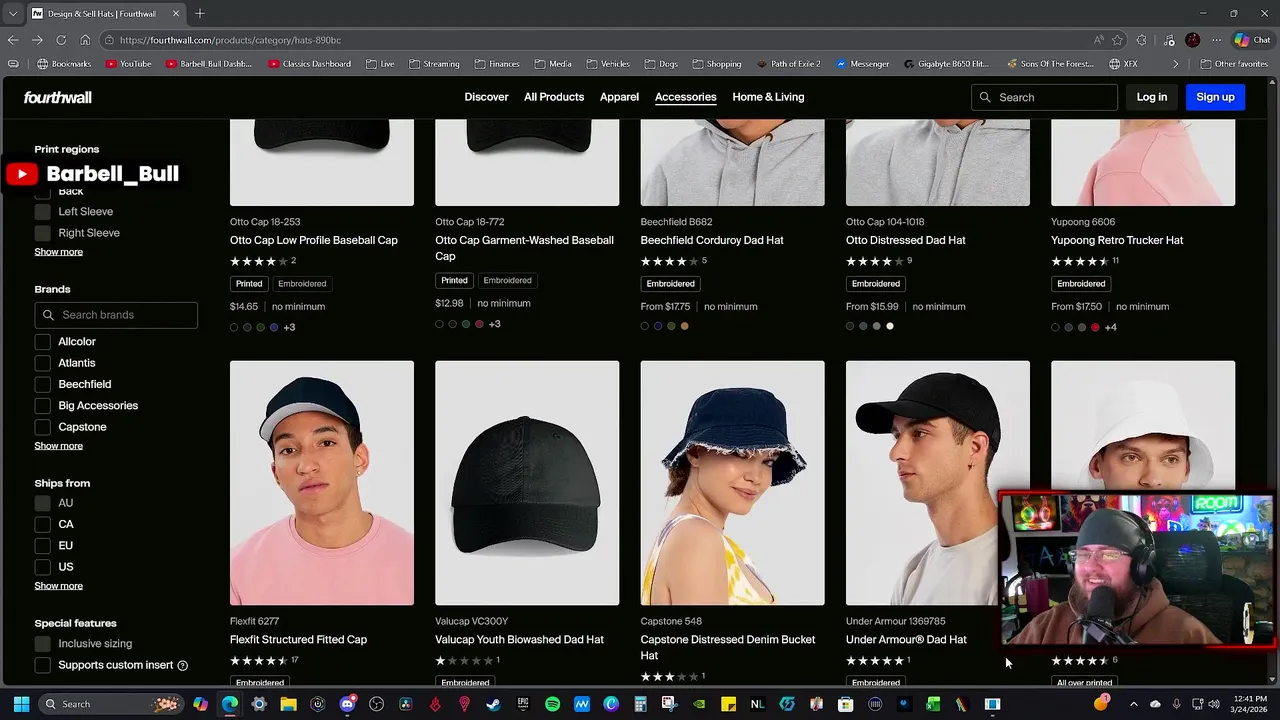
Task: Show more colors +4 for Yupoong Trucker Hat
Action: [1110, 327]
